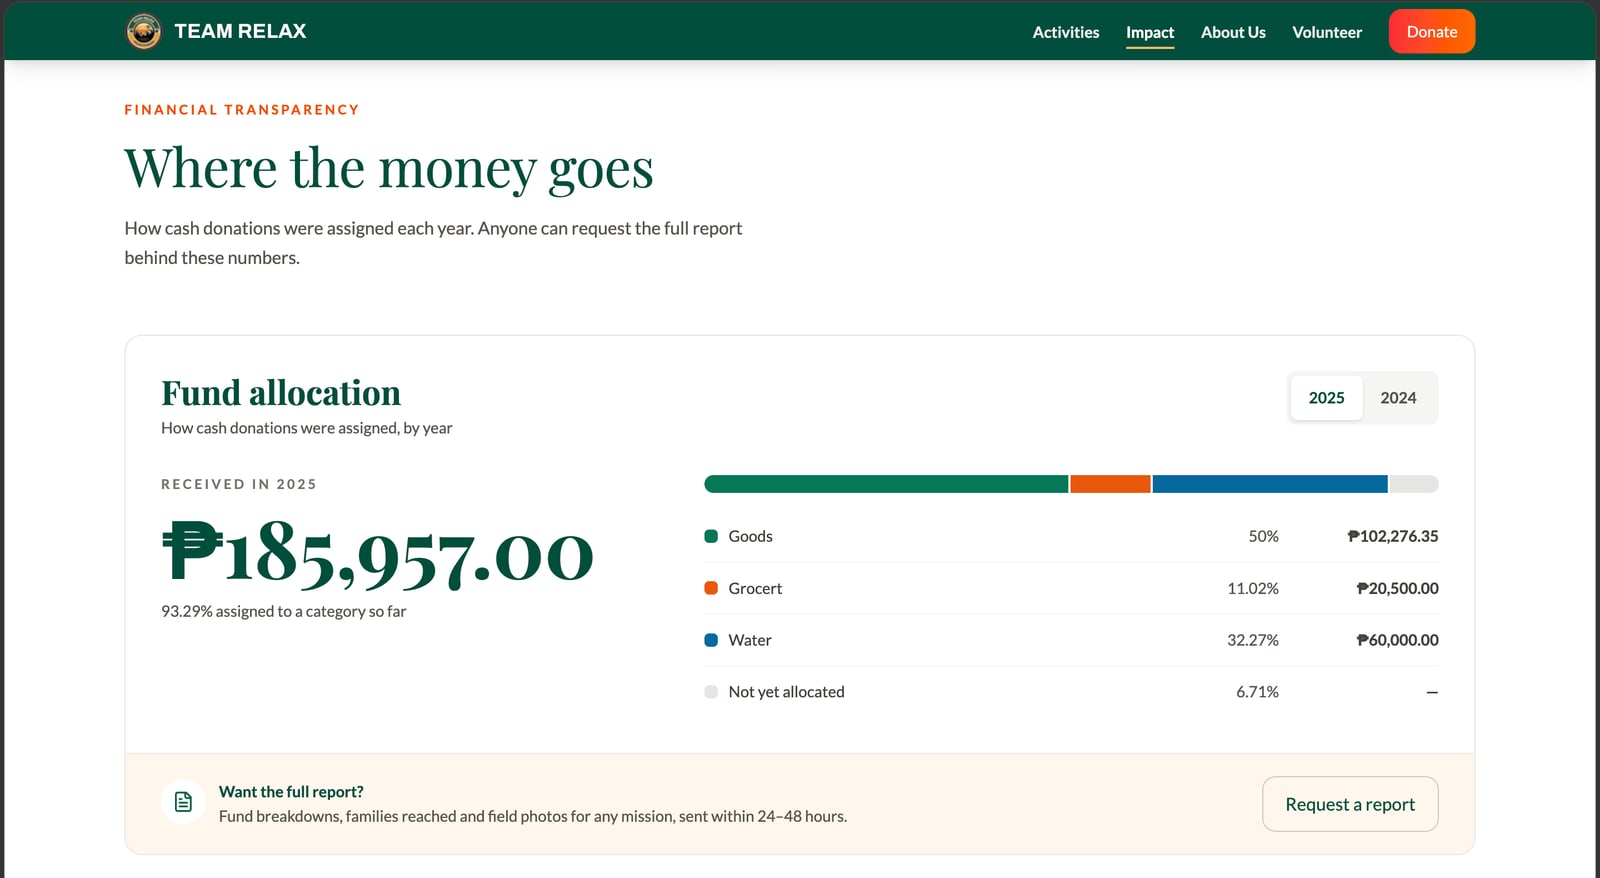Viewport: 1600px width, 878px height.
Task: Click the ₱60,000.00 Water amount
Action: click(x=1397, y=640)
